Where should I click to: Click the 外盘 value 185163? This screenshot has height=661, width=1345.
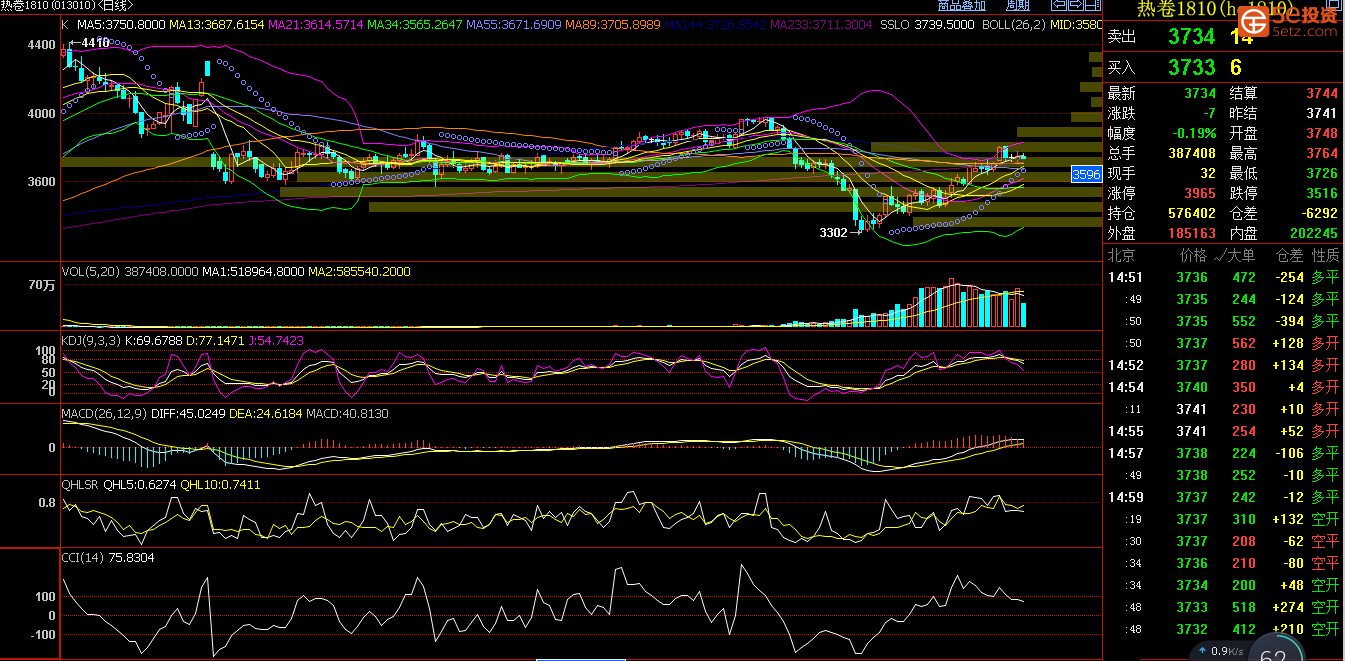[1192, 233]
